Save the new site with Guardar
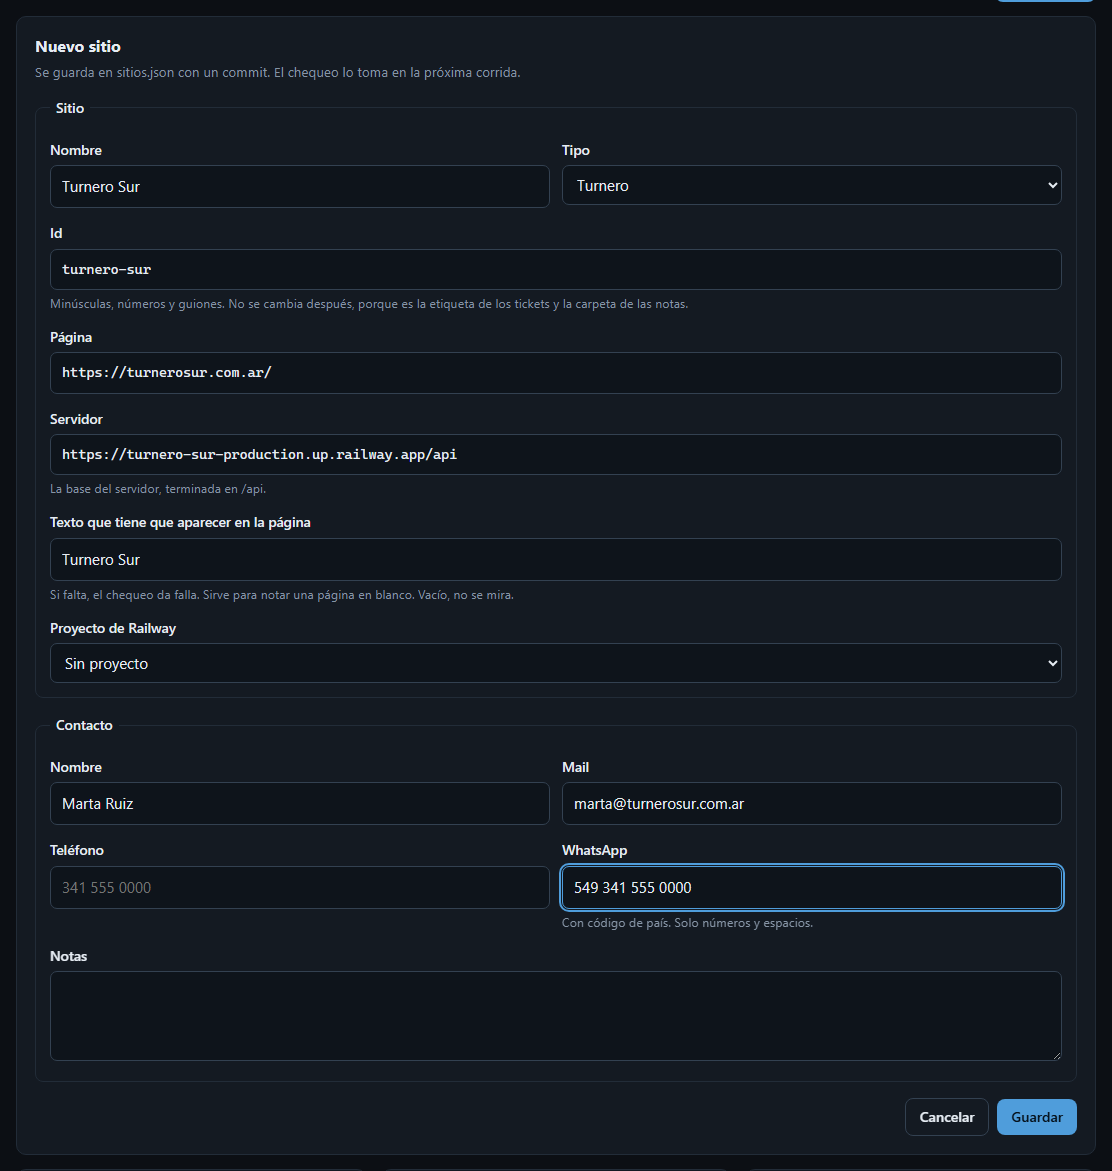Screen dimensions: 1112x1171 (1037, 1117)
